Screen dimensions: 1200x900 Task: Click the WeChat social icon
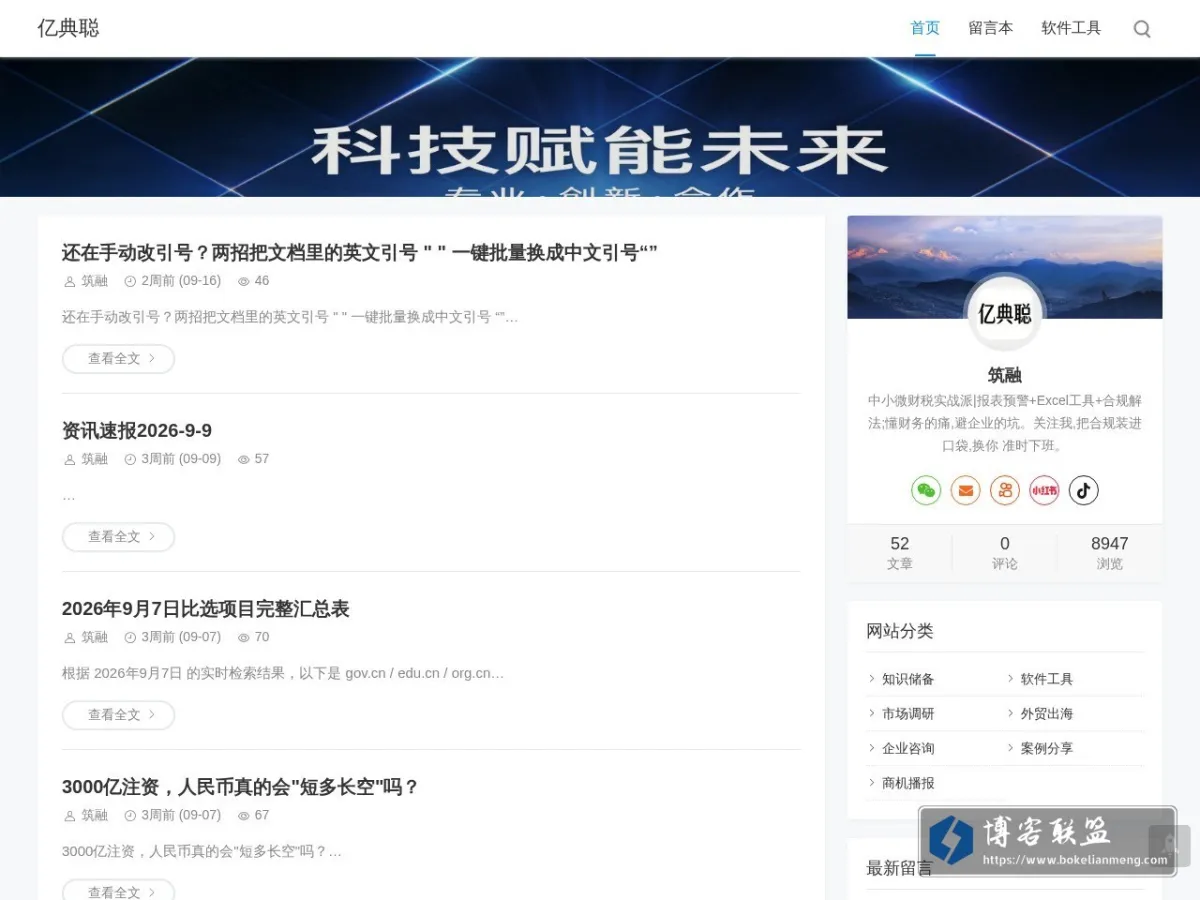926,490
